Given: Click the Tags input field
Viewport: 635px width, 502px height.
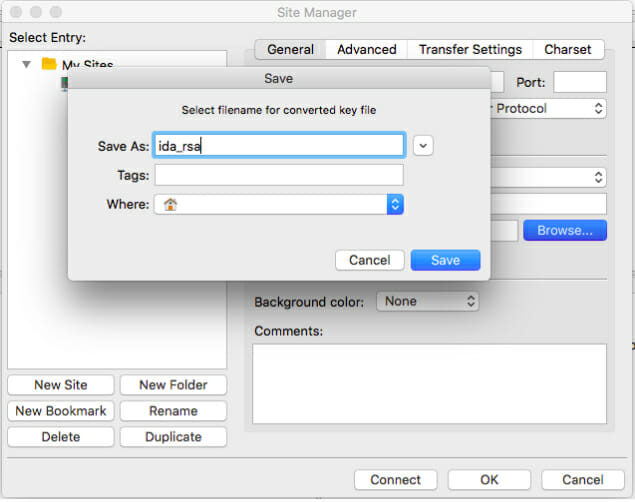Looking at the screenshot, I should pyautogui.click(x=279, y=175).
